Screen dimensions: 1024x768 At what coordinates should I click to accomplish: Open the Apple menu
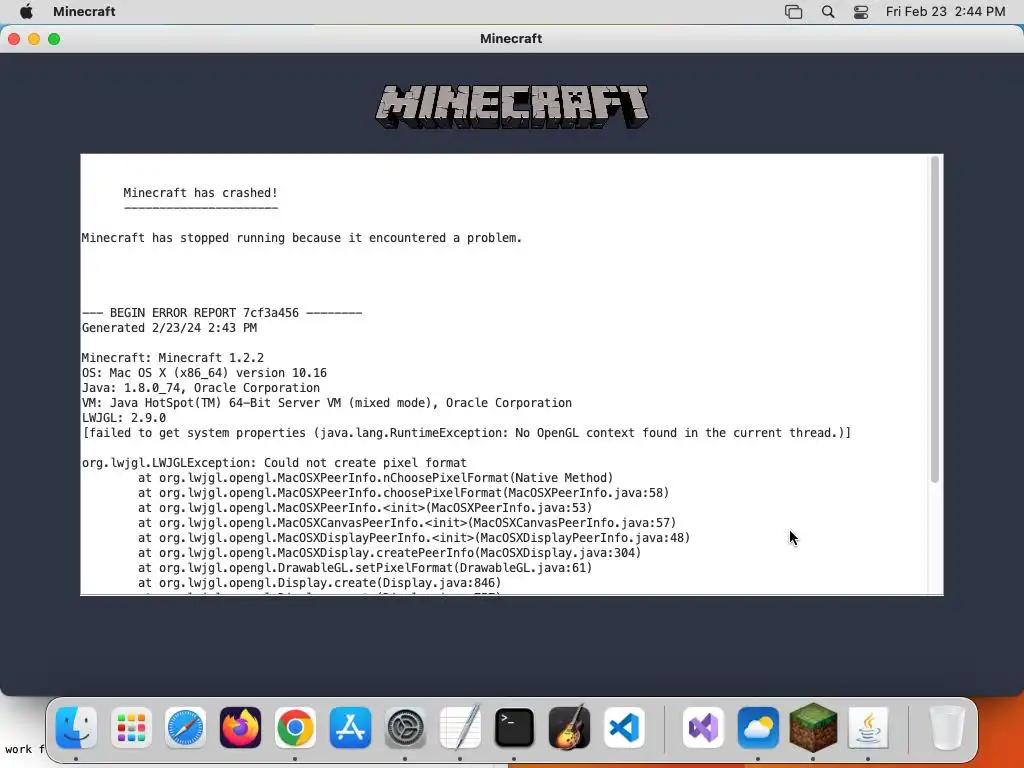click(26, 11)
